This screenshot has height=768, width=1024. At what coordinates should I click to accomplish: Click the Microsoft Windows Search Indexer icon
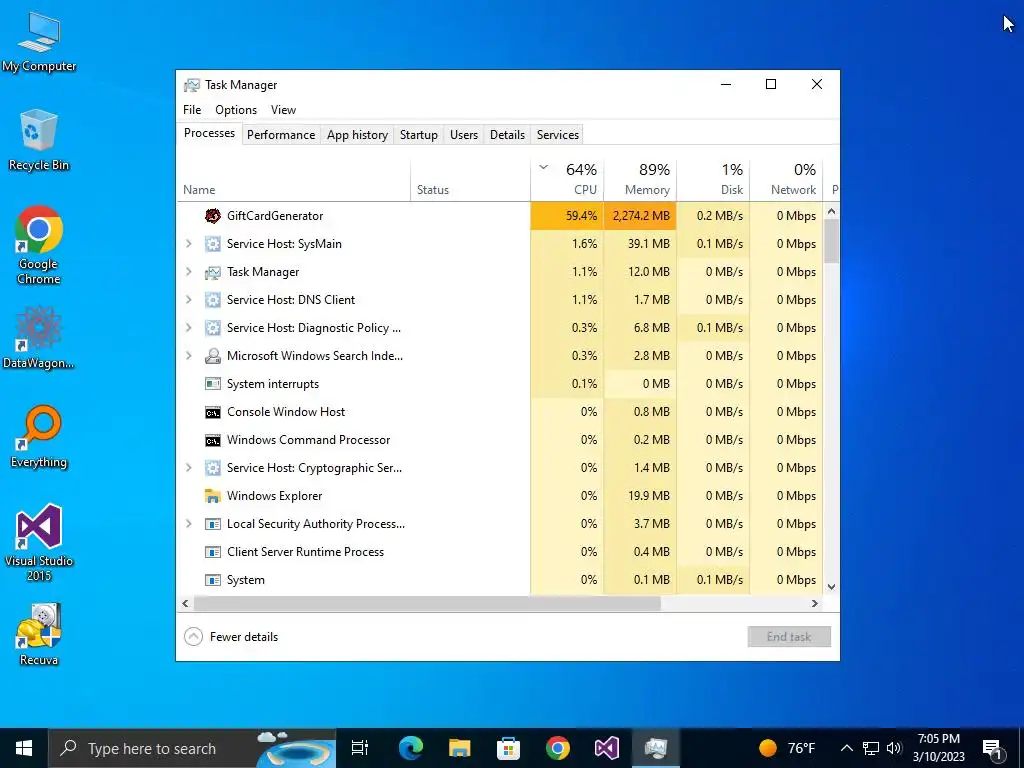[x=212, y=356]
